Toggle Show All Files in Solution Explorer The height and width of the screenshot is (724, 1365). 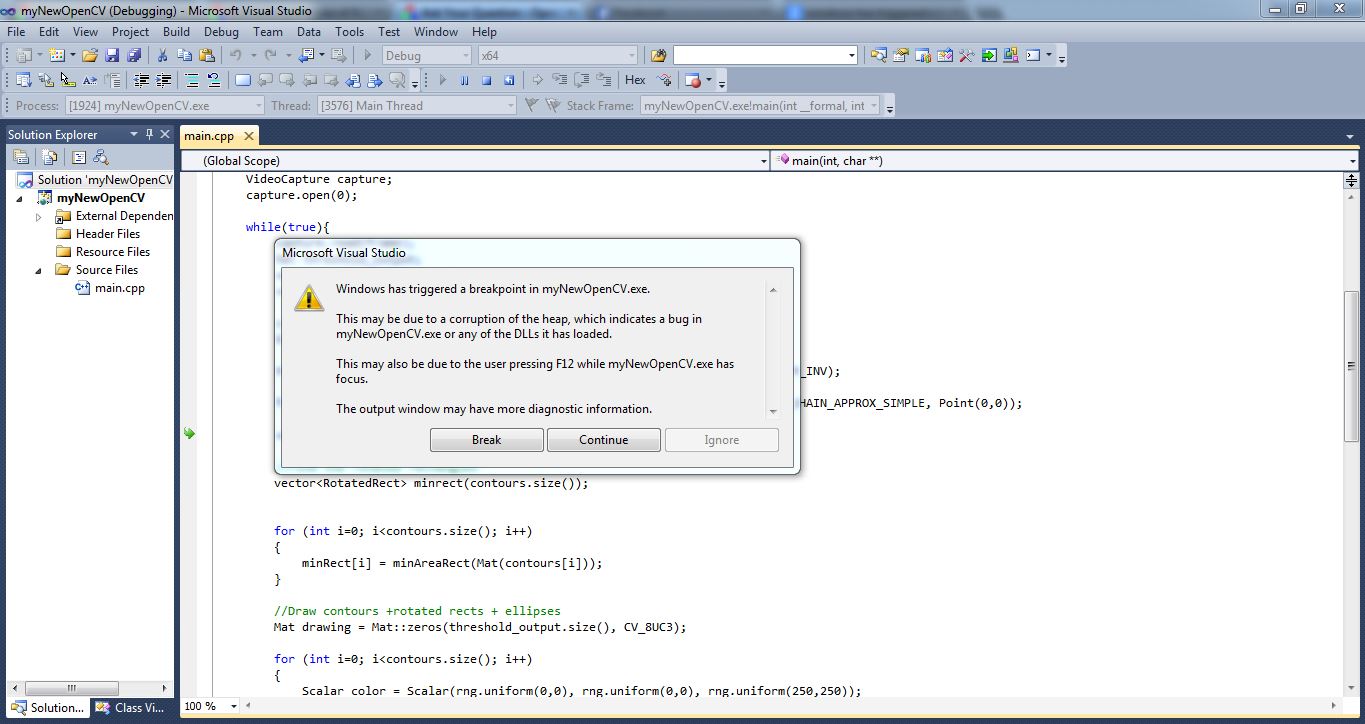point(49,157)
